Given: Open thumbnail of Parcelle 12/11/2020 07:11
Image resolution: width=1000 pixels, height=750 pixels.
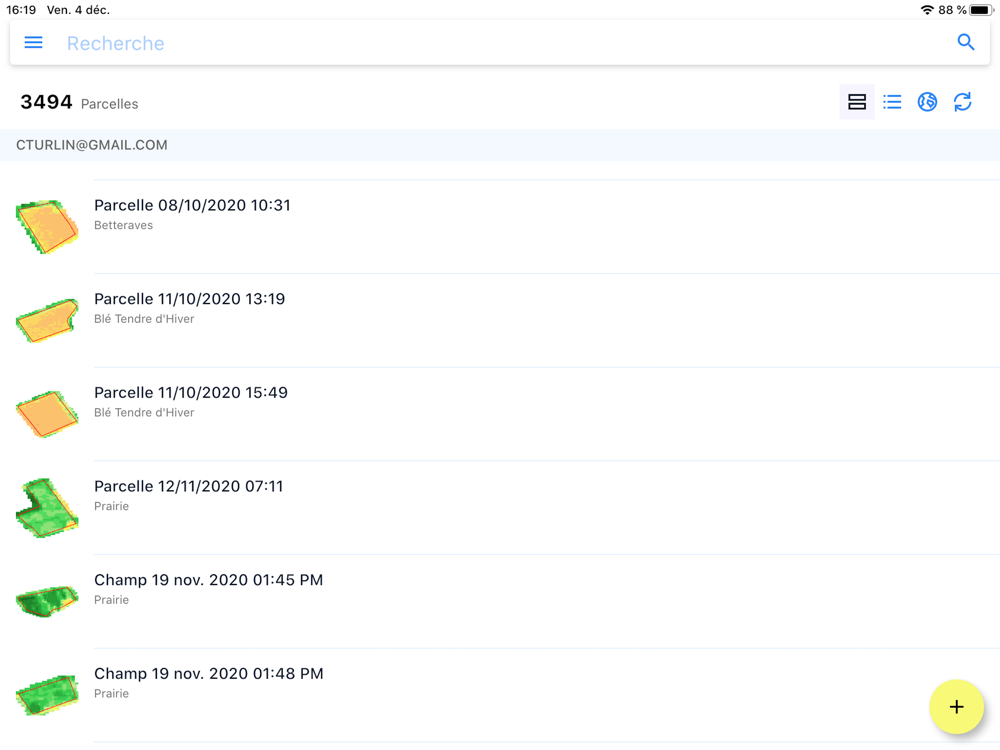Looking at the screenshot, I should (x=47, y=508).
